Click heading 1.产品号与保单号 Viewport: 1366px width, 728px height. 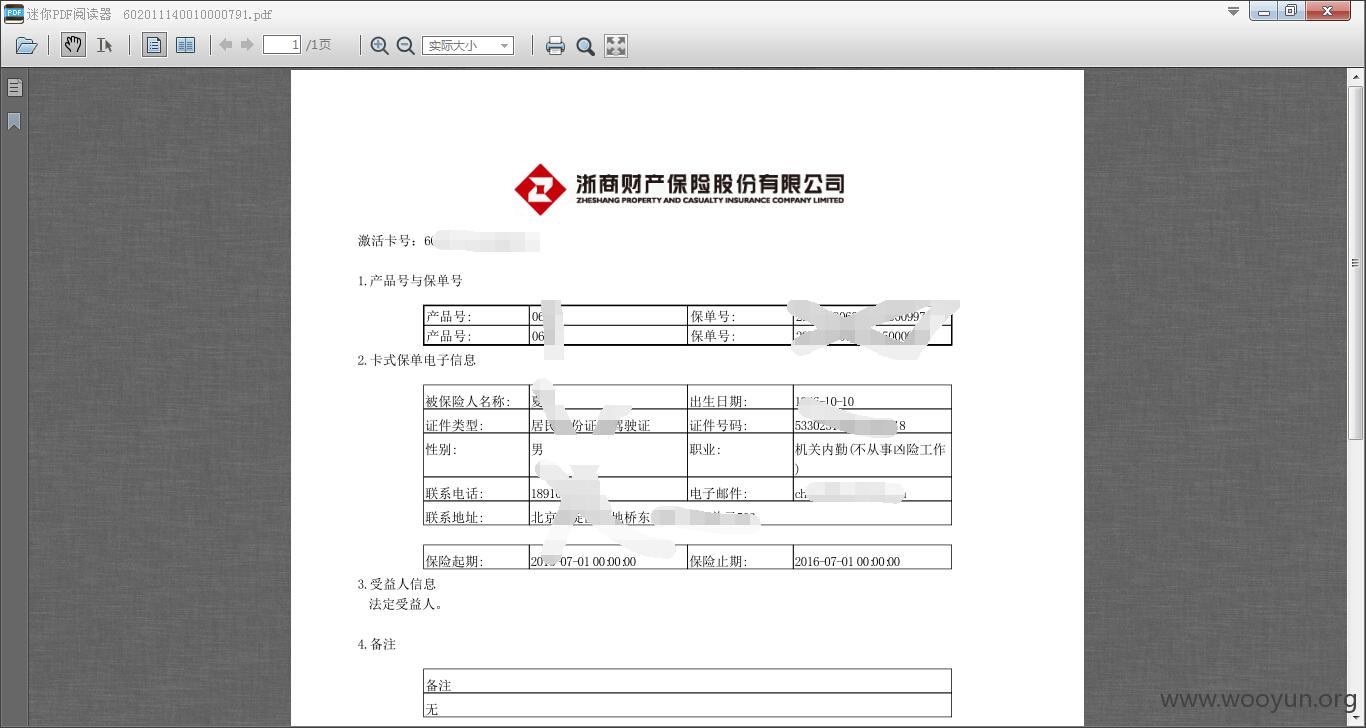pyautogui.click(x=410, y=281)
